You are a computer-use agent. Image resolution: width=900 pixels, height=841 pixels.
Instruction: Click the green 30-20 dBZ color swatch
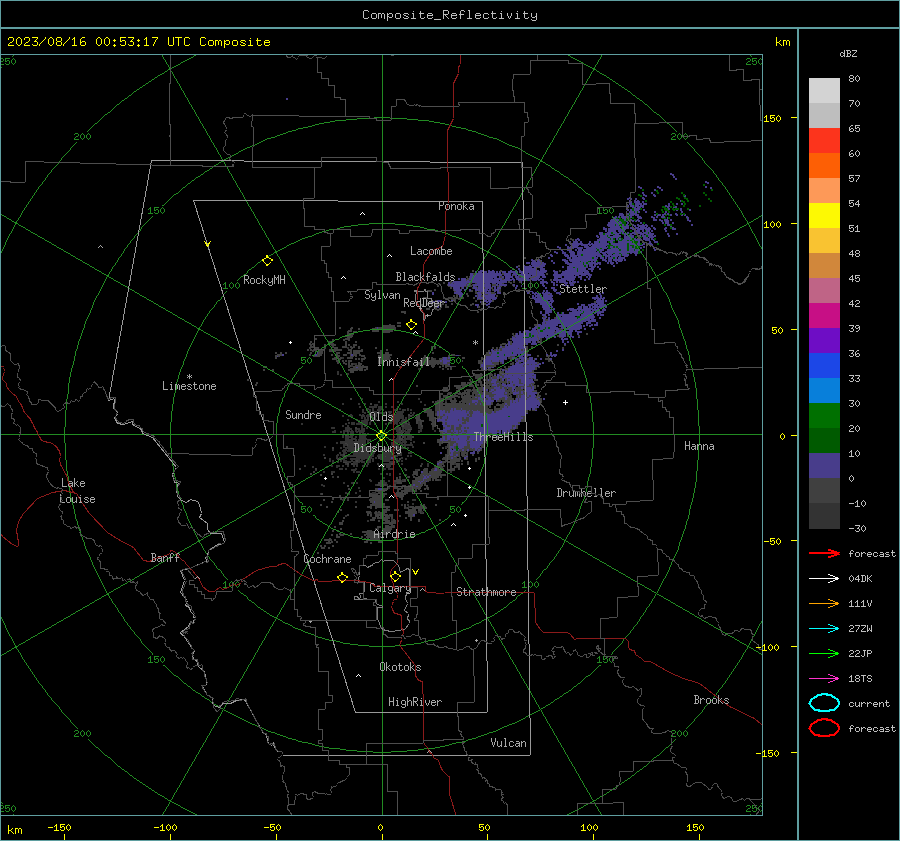click(x=824, y=416)
